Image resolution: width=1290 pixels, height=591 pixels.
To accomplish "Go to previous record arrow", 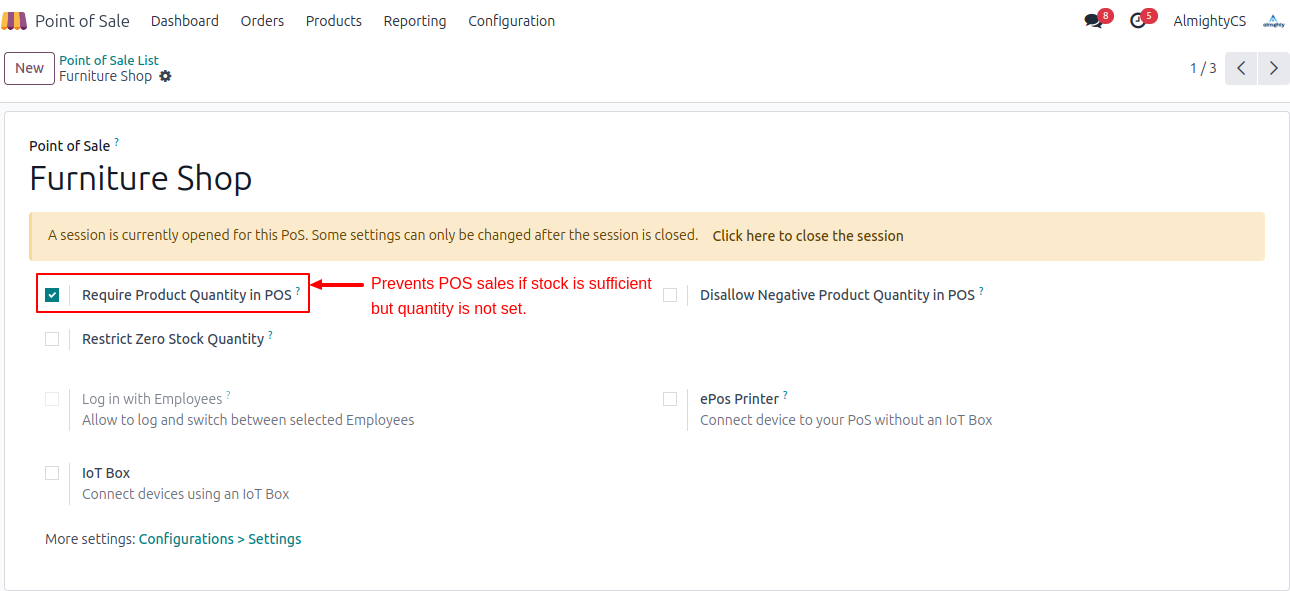I will click(x=1240, y=68).
